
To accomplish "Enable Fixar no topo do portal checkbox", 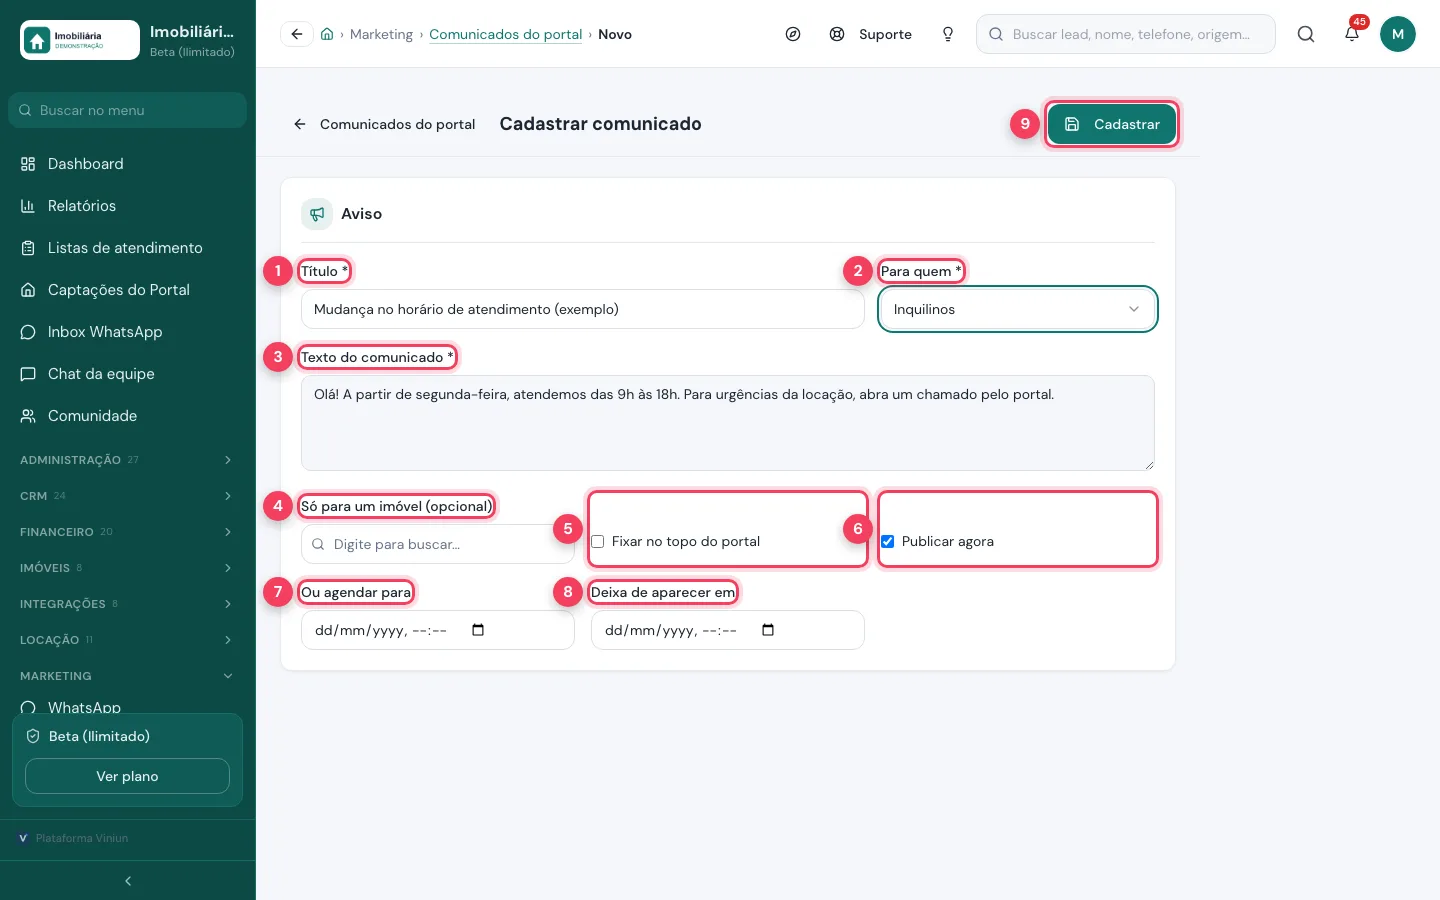I will [598, 542].
